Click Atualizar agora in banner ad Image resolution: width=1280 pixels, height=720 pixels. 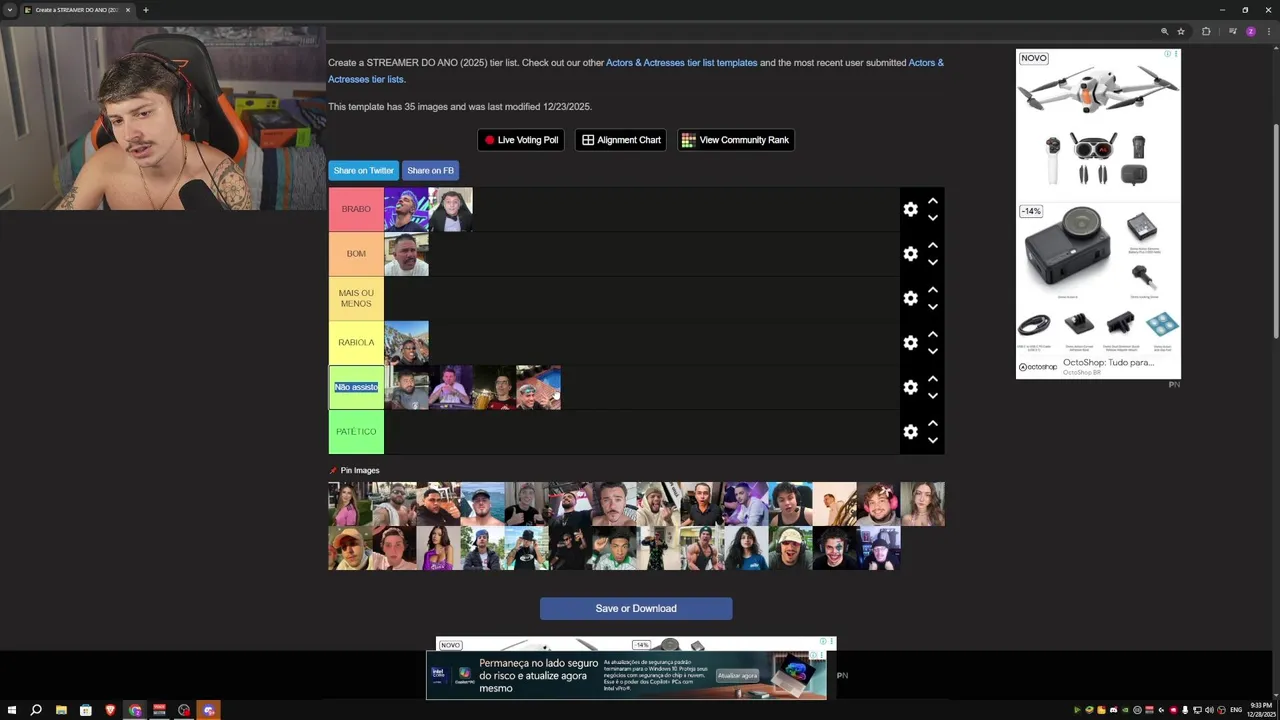click(x=737, y=676)
